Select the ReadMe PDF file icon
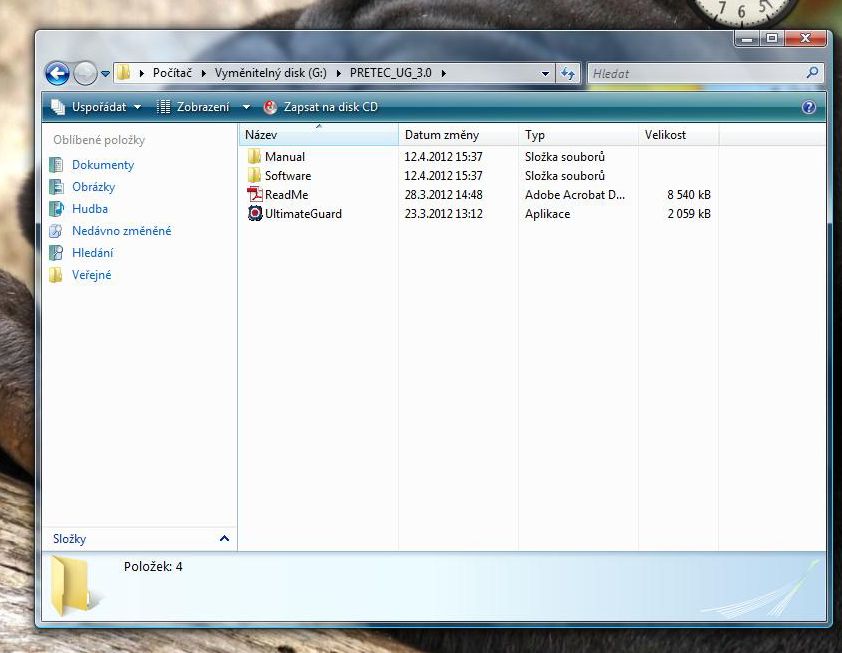Viewport: 842px width, 653px height. point(255,194)
